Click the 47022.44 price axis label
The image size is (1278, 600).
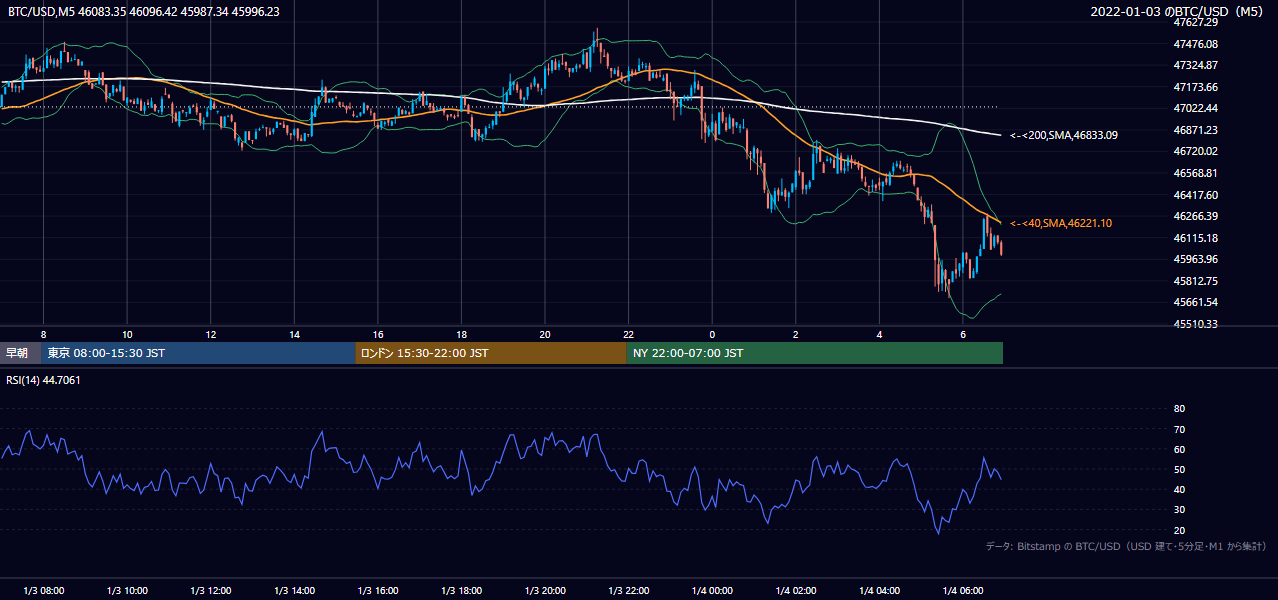[1195, 108]
